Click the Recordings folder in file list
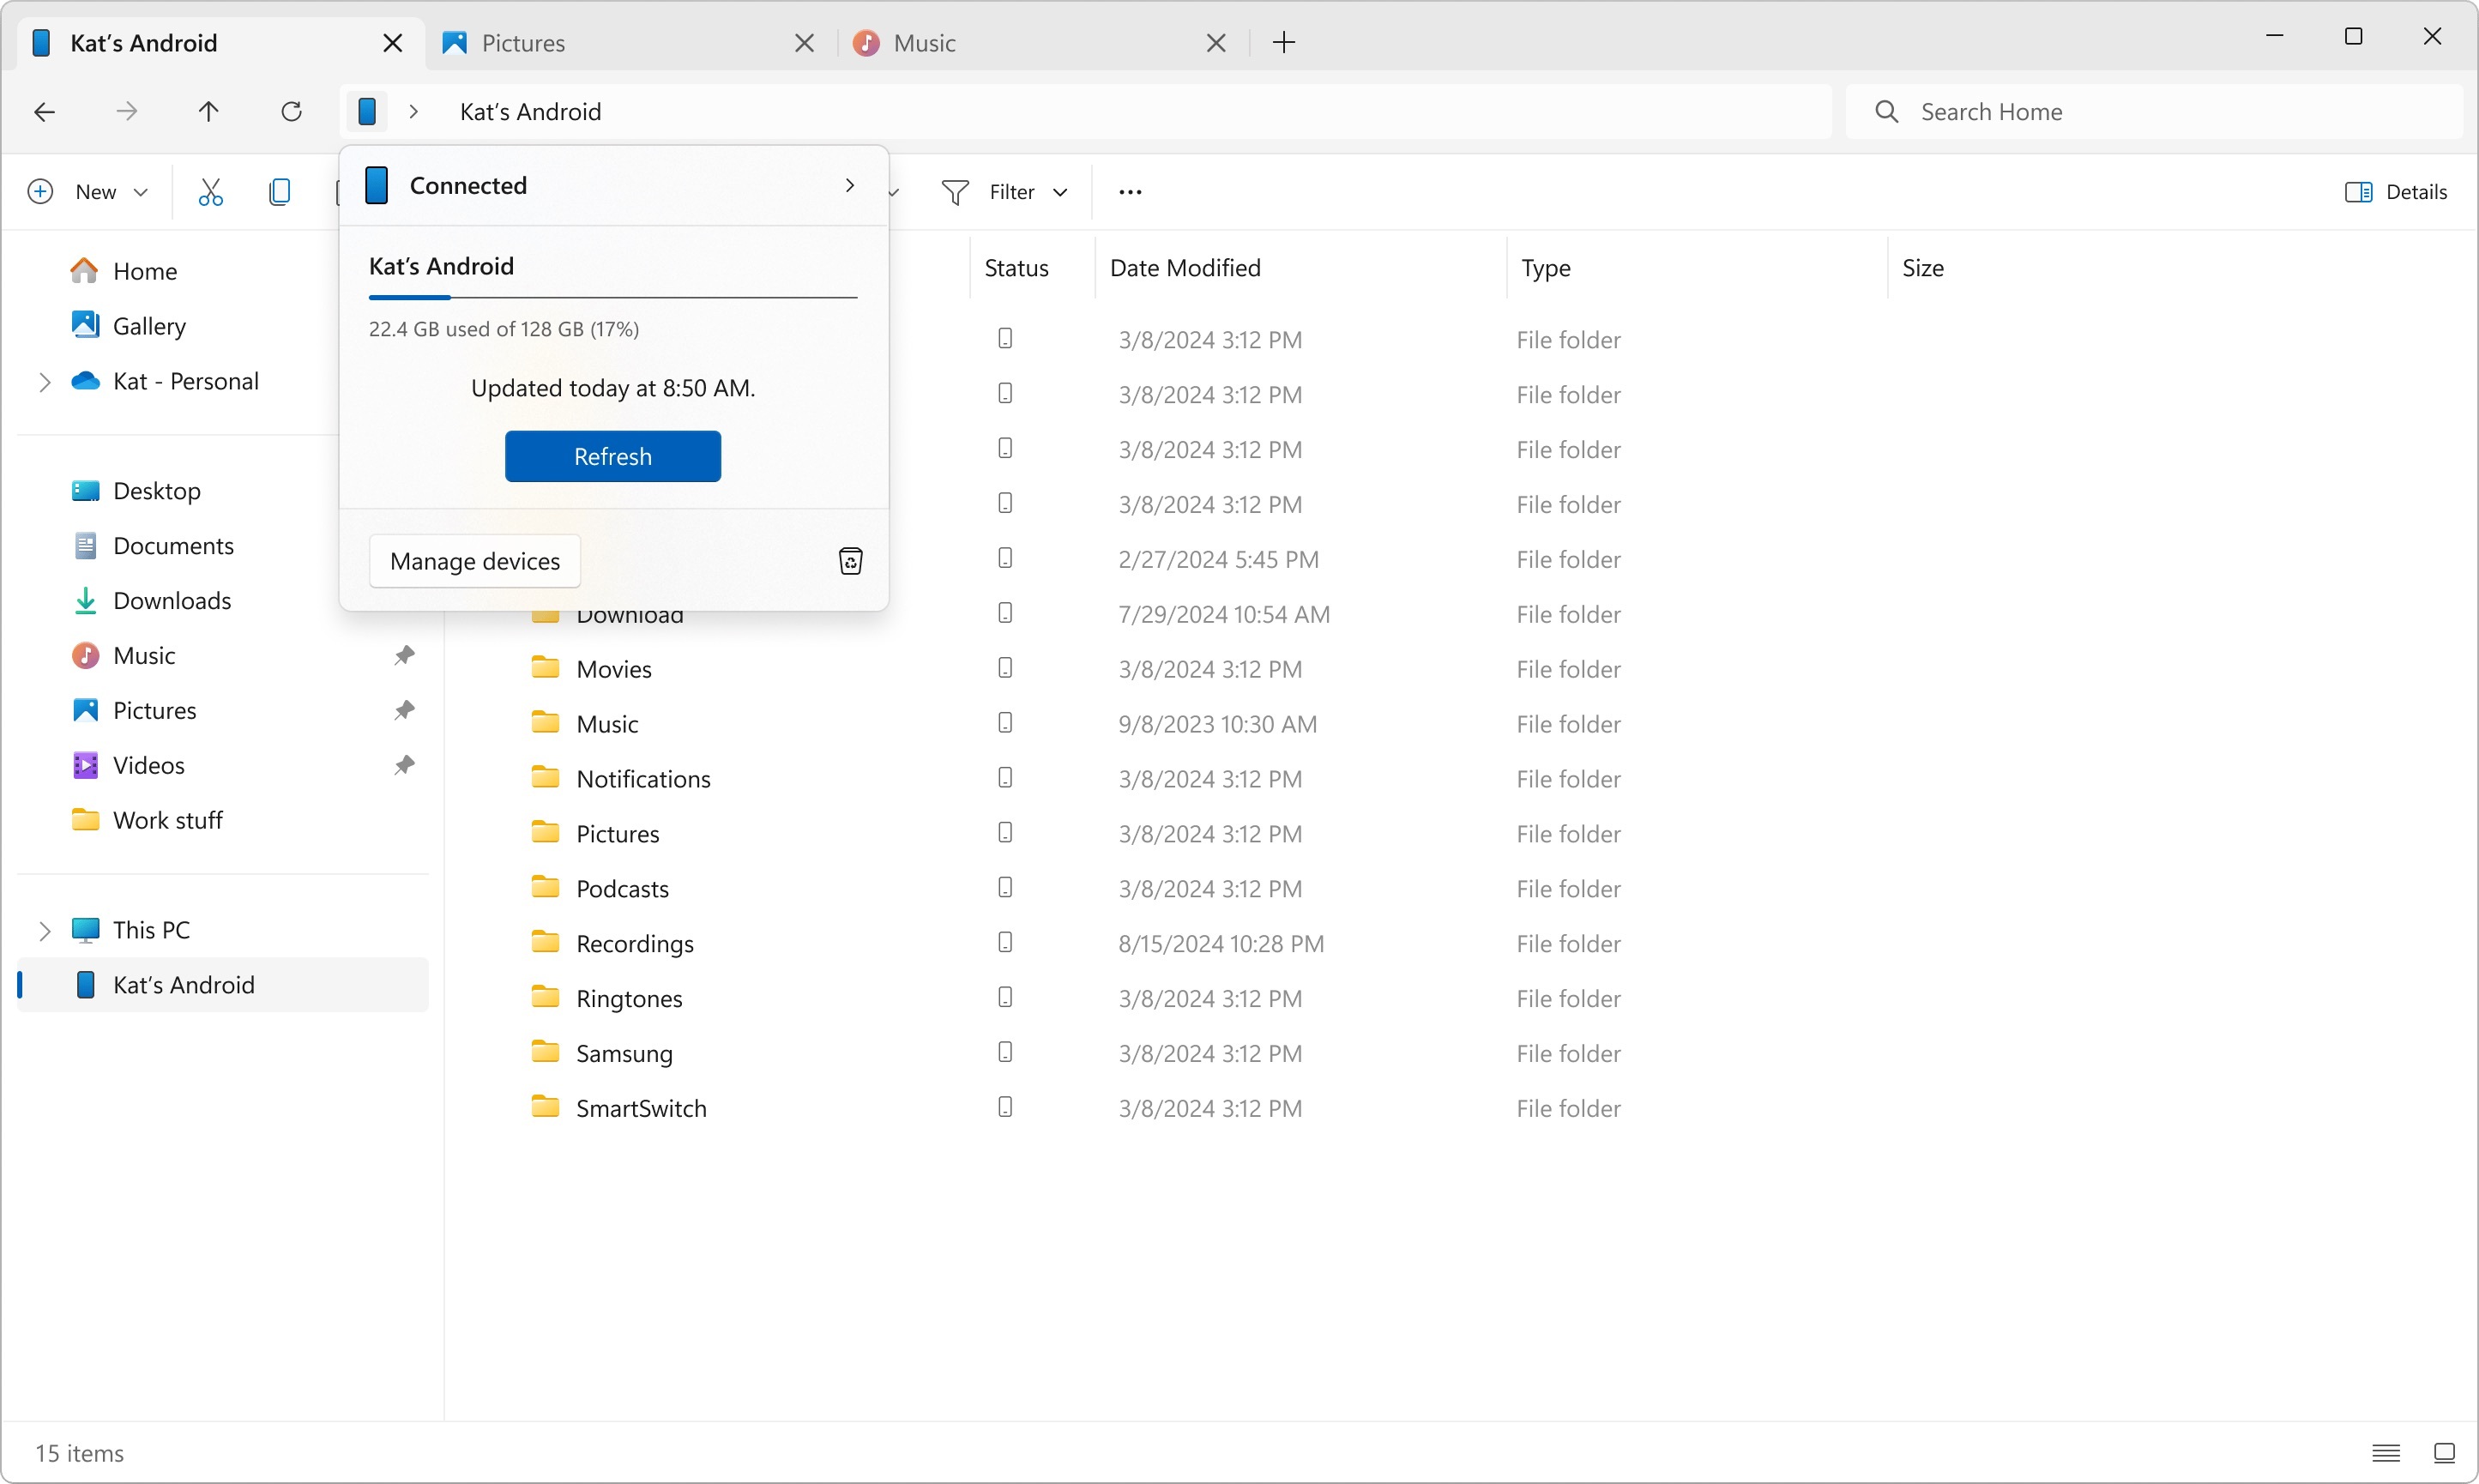 634,942
